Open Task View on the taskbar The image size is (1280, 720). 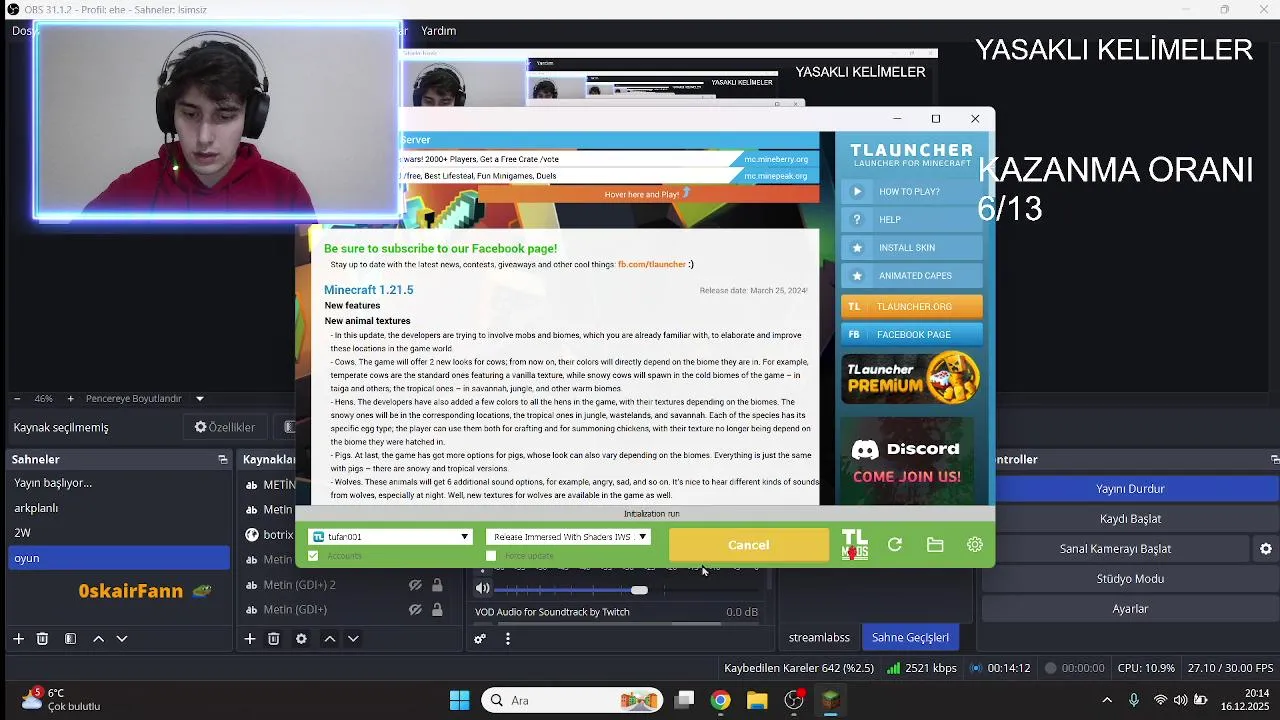[x=684, y=700]
